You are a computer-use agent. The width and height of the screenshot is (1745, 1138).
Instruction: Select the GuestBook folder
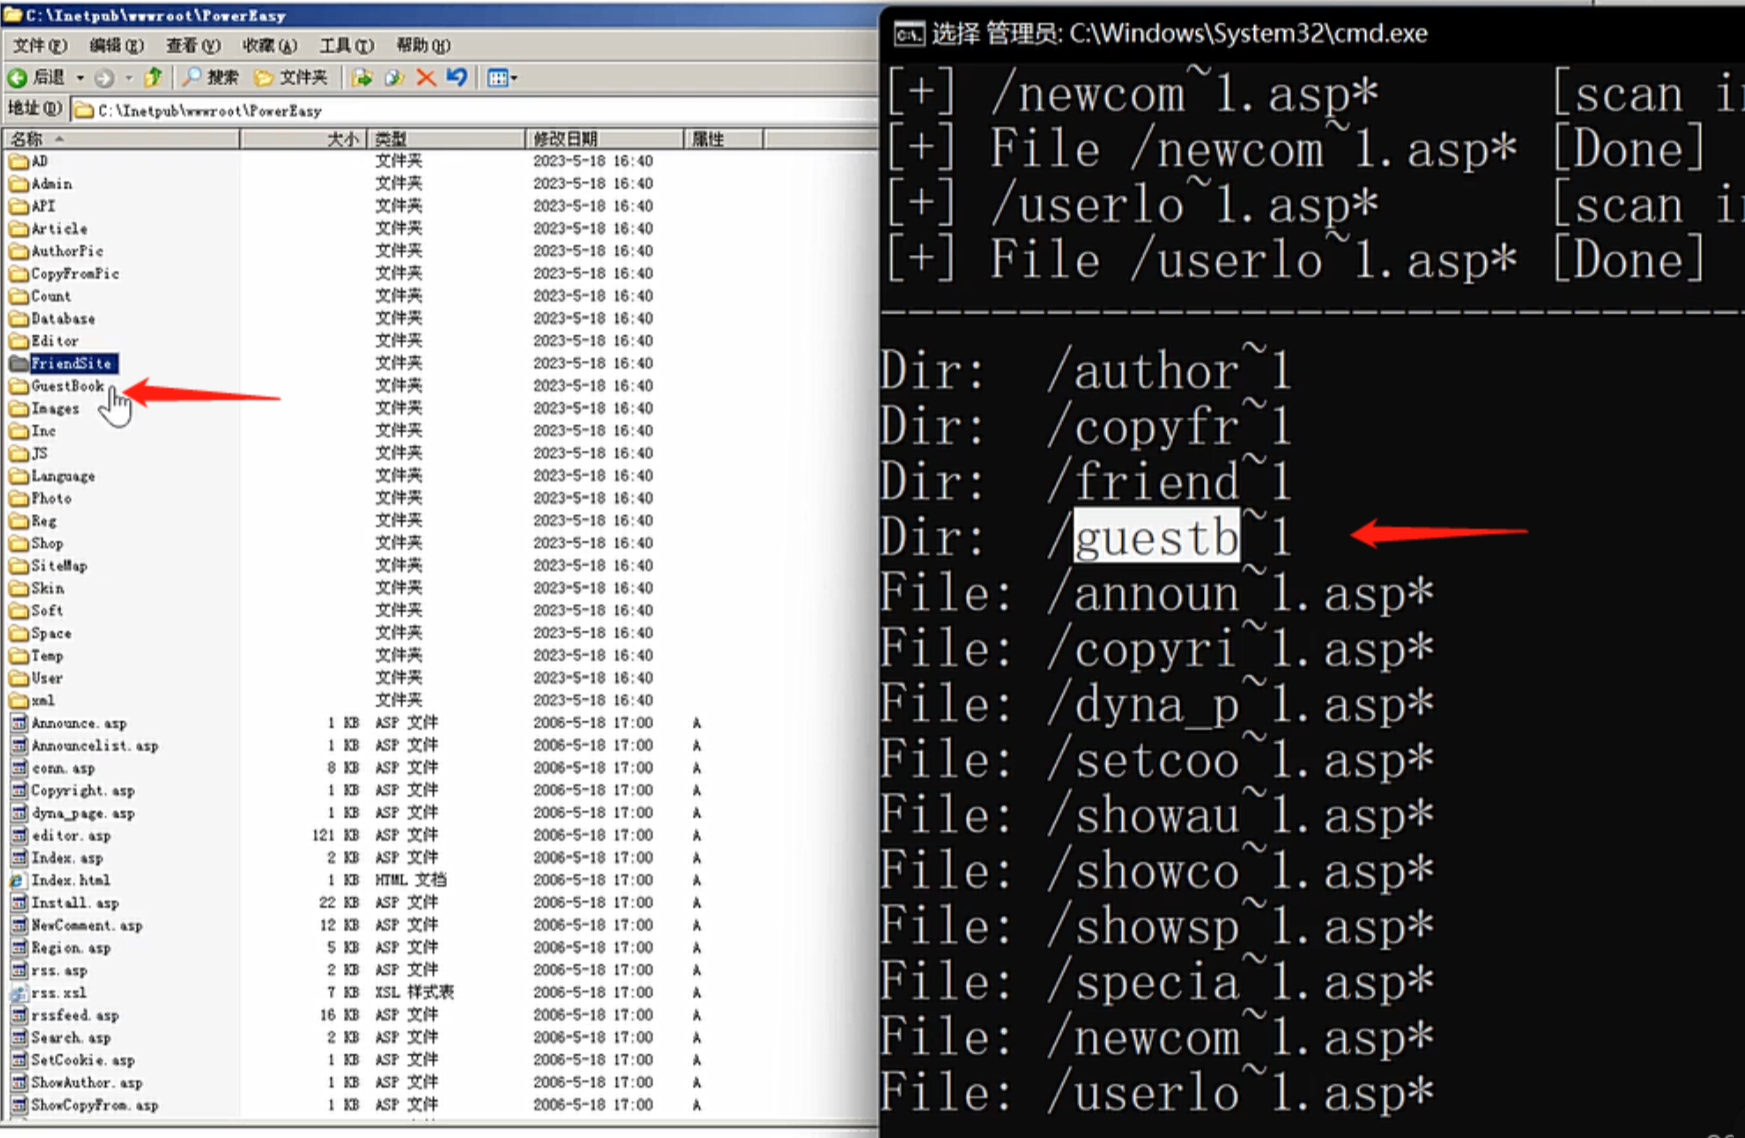pyautogui.click(x=67, y=386)
